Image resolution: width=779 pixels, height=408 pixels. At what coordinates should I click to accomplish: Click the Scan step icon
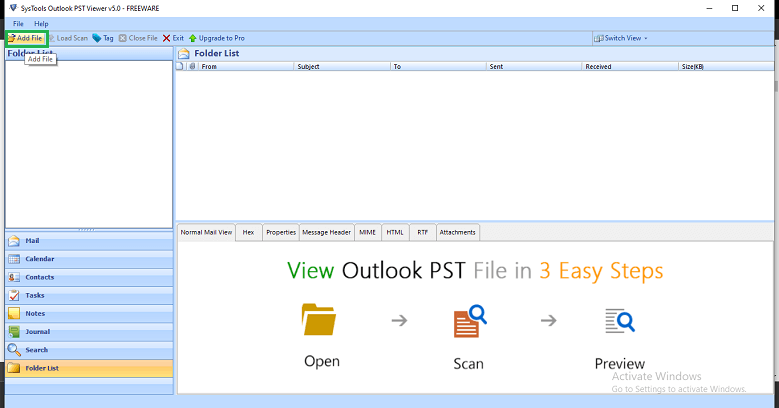[470, 321]
